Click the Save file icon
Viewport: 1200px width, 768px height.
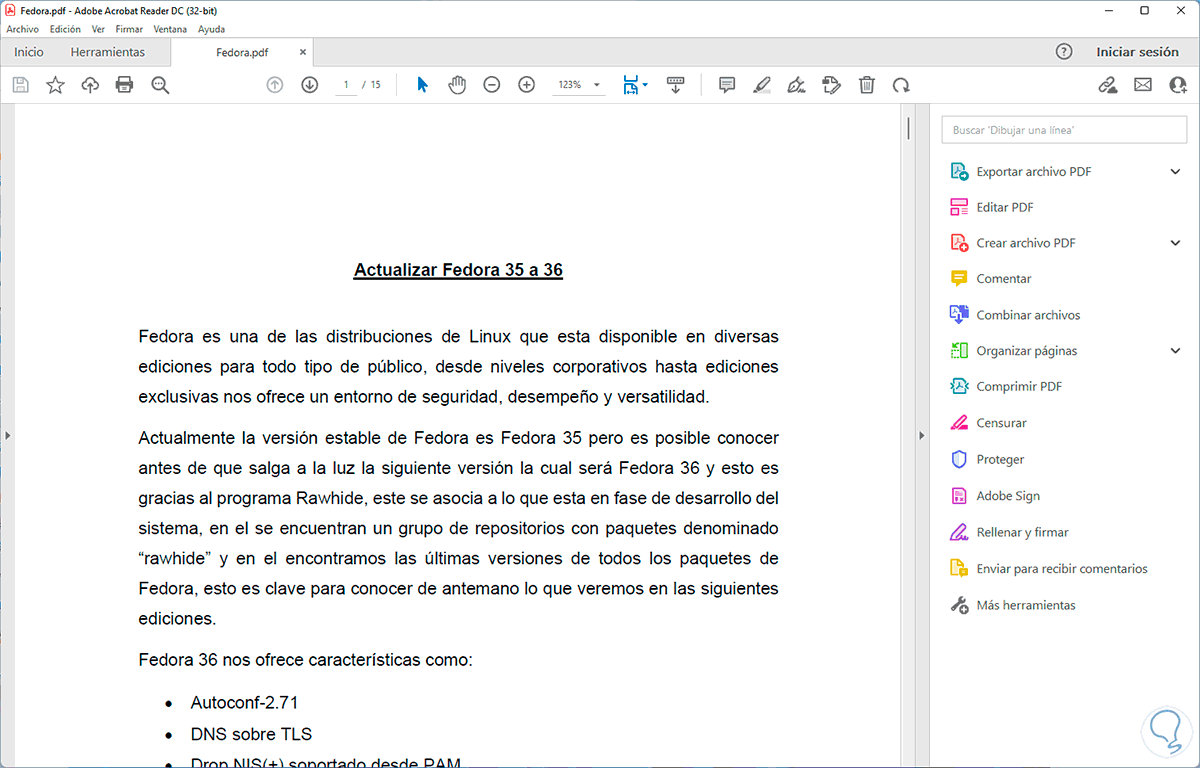20,85
